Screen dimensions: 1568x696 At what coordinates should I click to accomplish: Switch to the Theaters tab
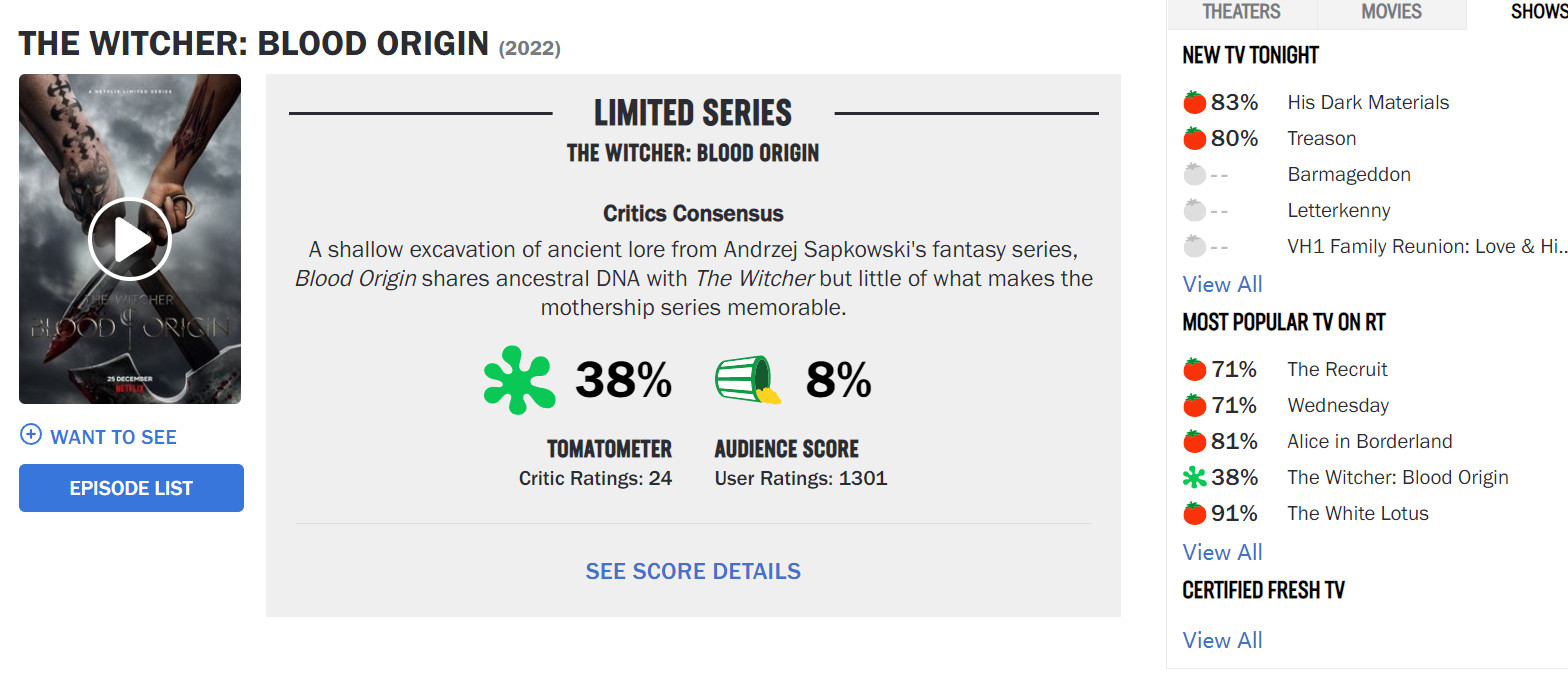click(1241, 12)
